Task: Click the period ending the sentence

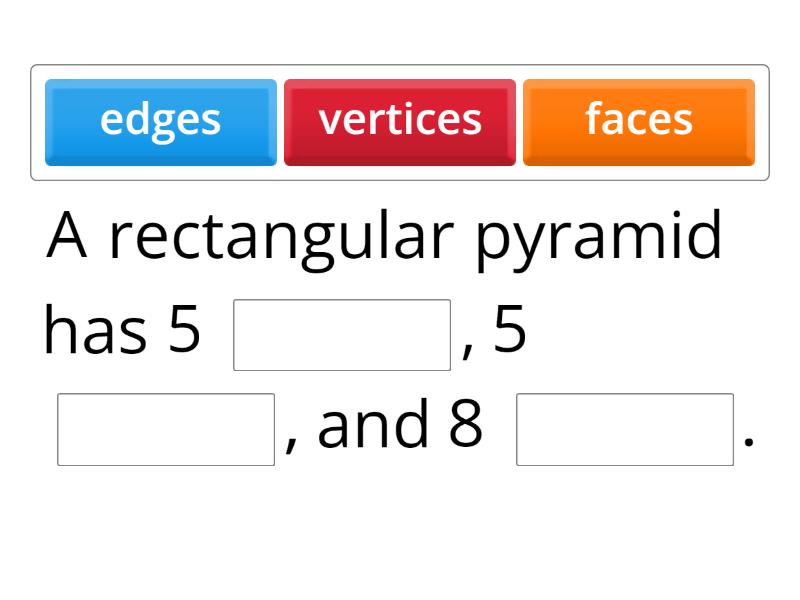Action: pyautogui.click(x=748, y=440)
